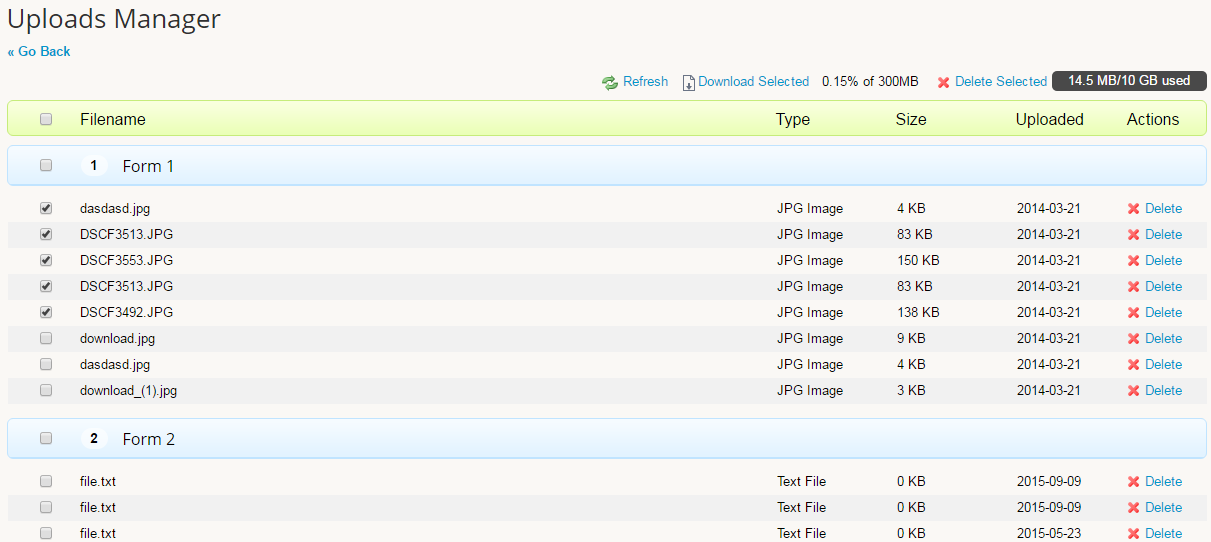The height and width of the screenshot is (542, 1211).
Task: Click the Uploads Manager page title
Action: [x=114, y=19]
